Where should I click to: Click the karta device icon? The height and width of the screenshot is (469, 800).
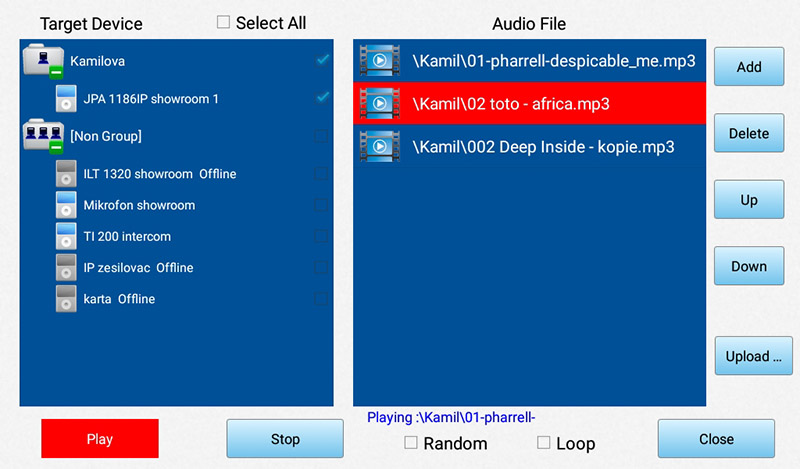[67, 298]
